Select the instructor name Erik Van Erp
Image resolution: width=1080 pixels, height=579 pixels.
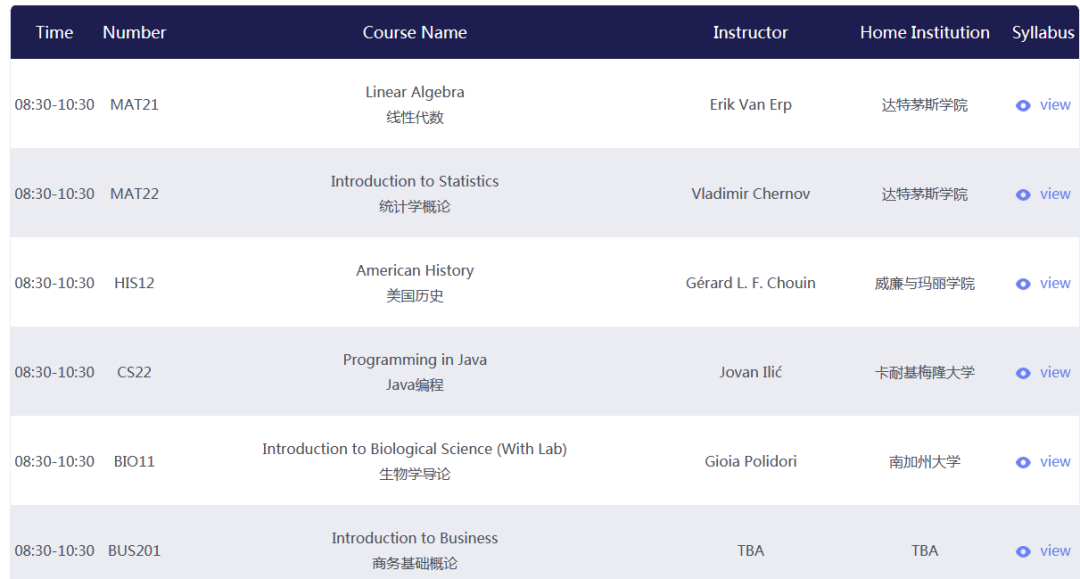click(751, 105)
